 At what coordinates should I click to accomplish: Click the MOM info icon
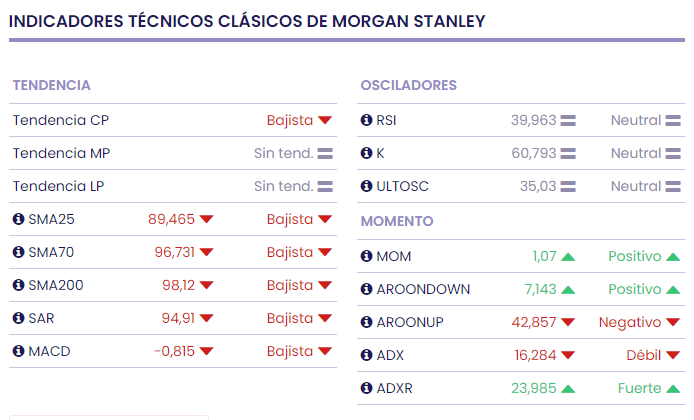coord(367,257)
